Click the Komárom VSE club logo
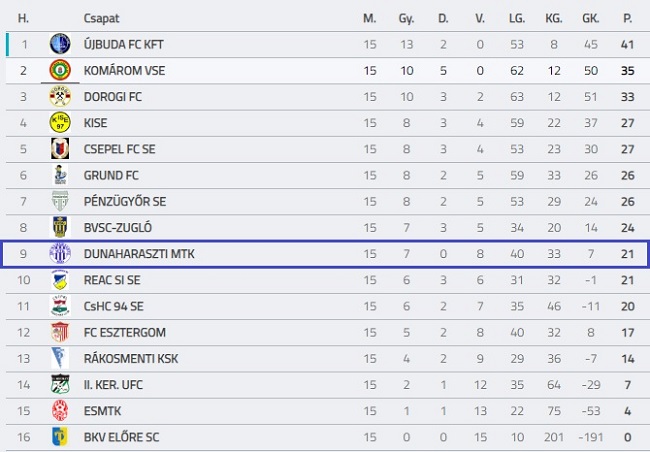Screen dimensions: 650x452 [x=60, y=70]
